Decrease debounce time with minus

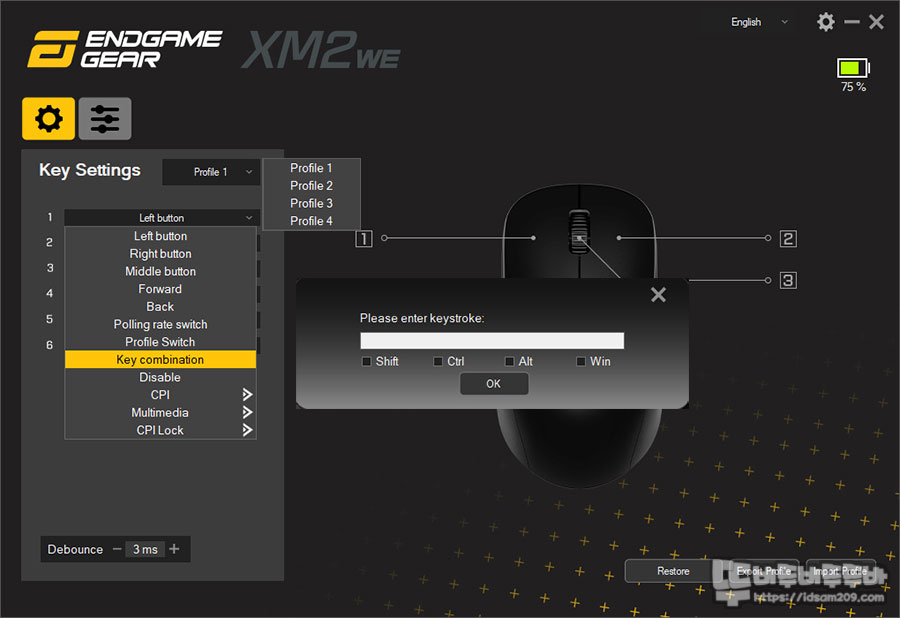[117, 549]
